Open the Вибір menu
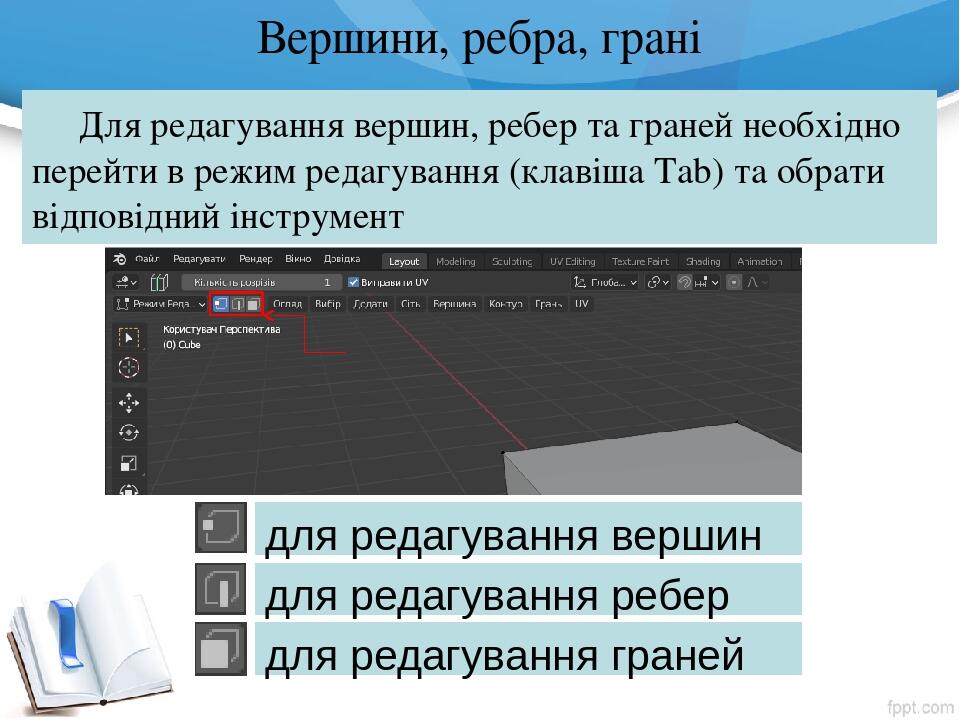The width and height of the screenshot is (960, 720). 328,304
